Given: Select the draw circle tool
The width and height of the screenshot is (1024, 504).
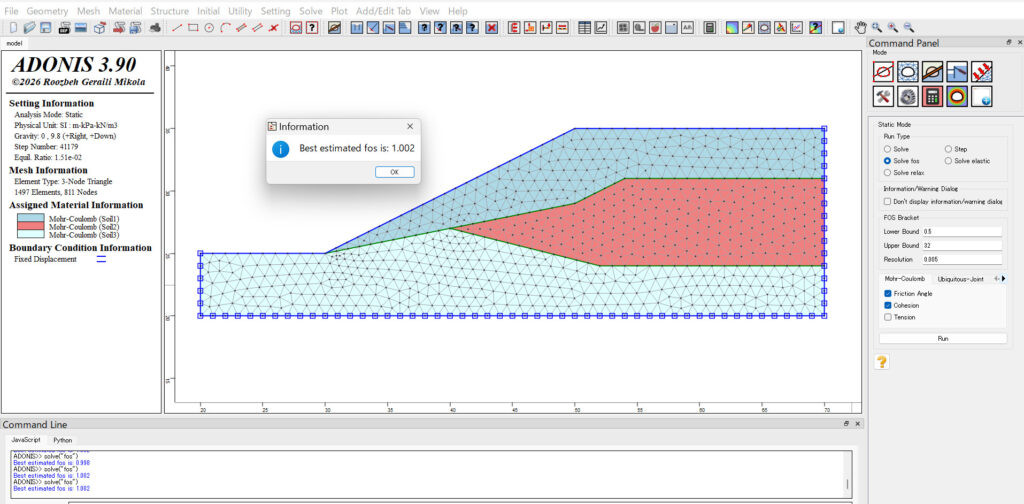Looking at the screenshot, I should (x=209, y=28).
